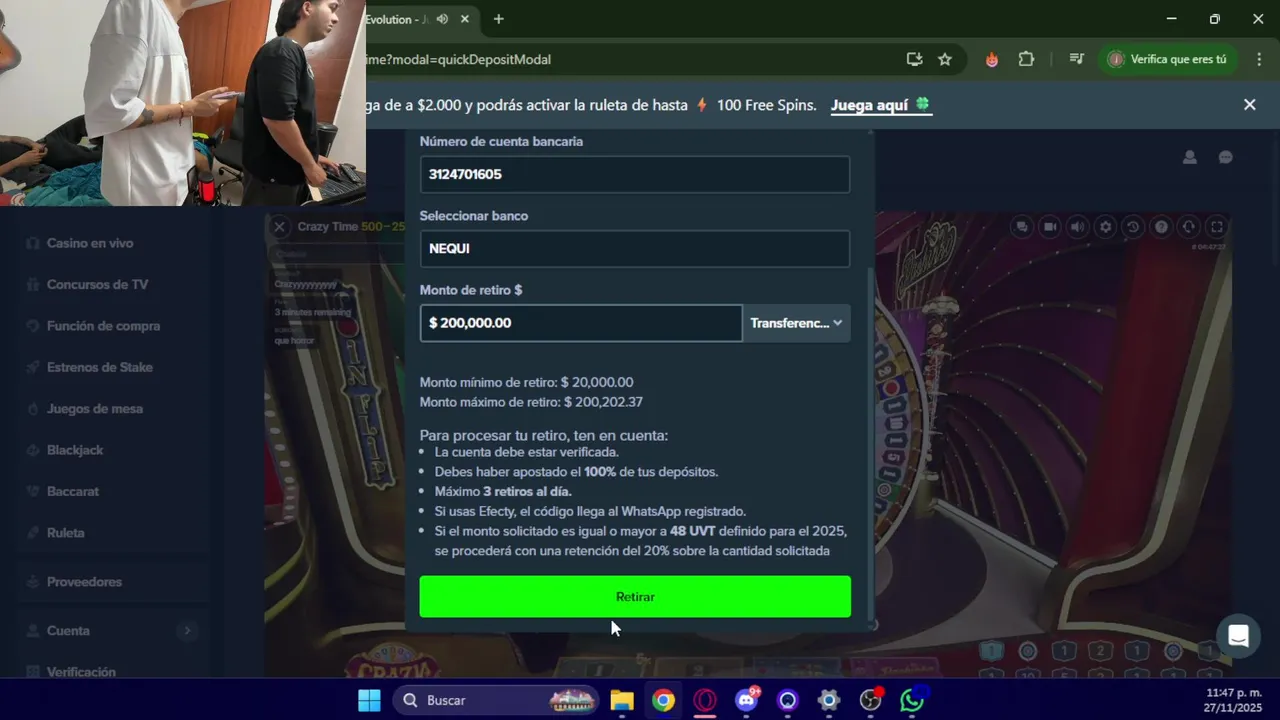Enter fullscreen with the game expand icon

point(1217,227)
